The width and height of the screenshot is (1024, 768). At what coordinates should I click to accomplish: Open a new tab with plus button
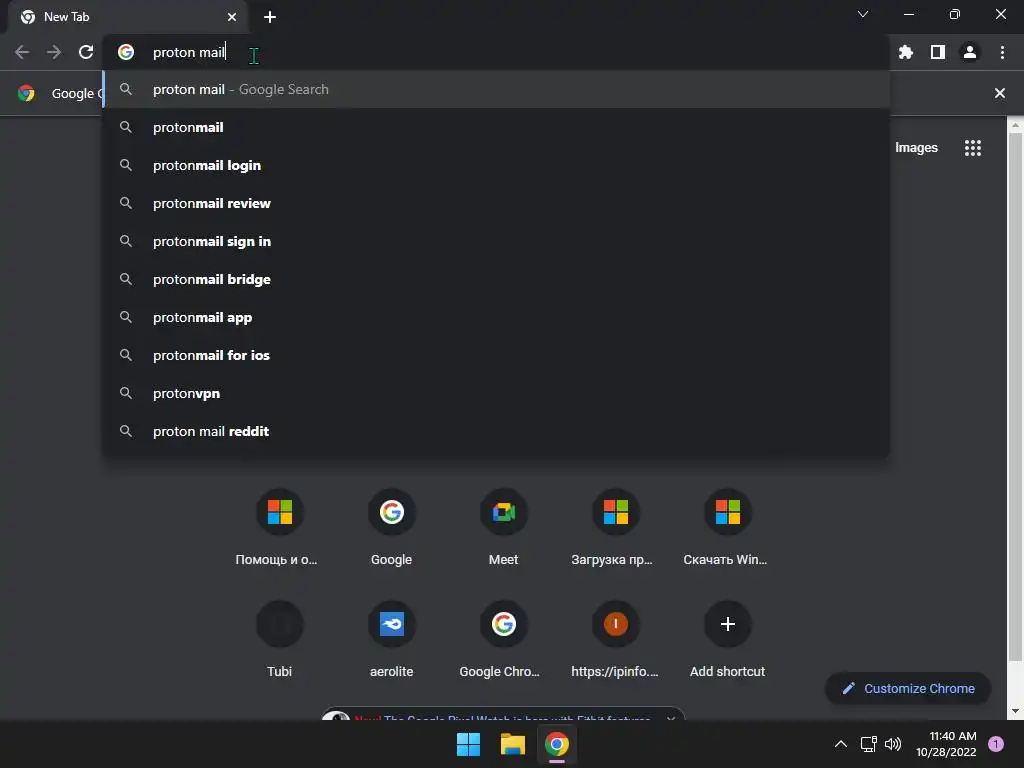click(270, 17)
